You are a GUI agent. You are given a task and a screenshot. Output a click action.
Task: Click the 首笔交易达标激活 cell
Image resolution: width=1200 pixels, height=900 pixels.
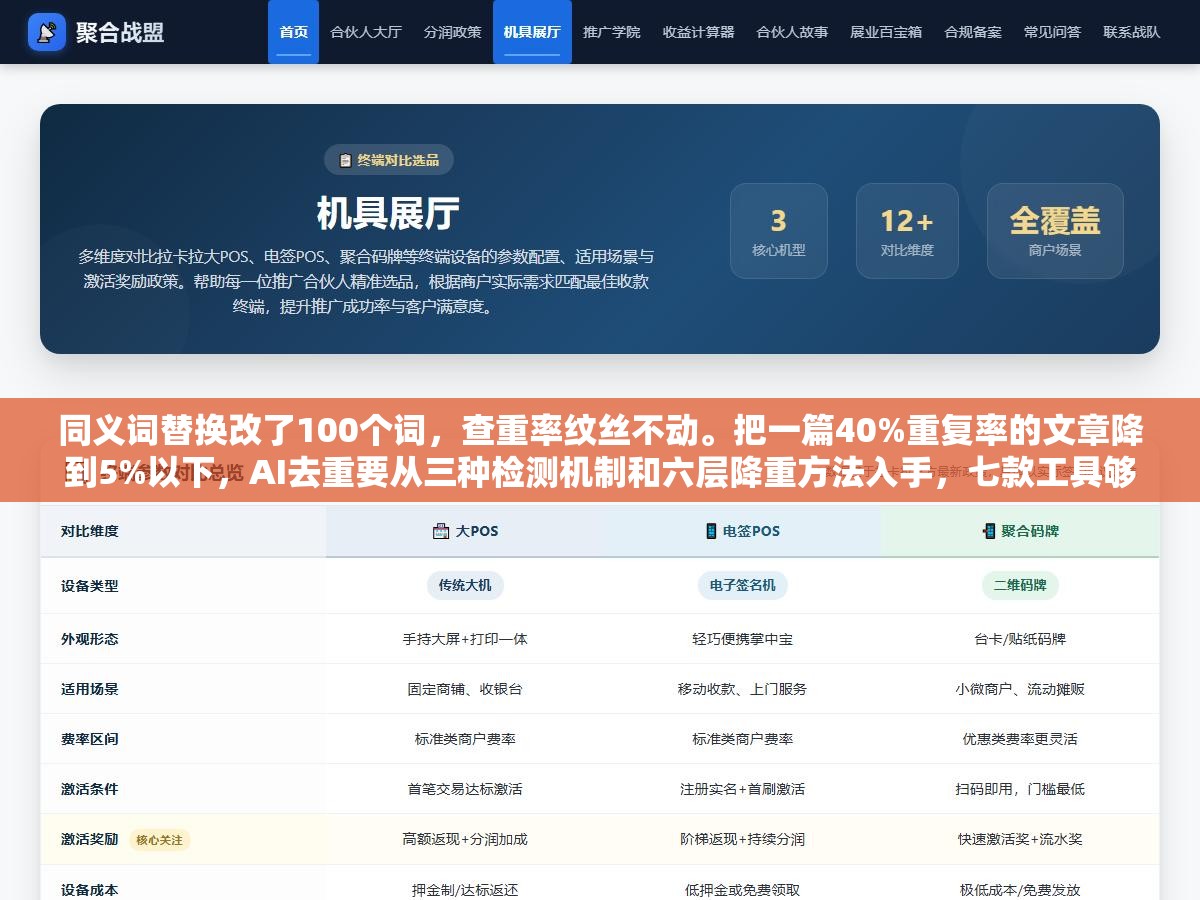pos(465,789)
